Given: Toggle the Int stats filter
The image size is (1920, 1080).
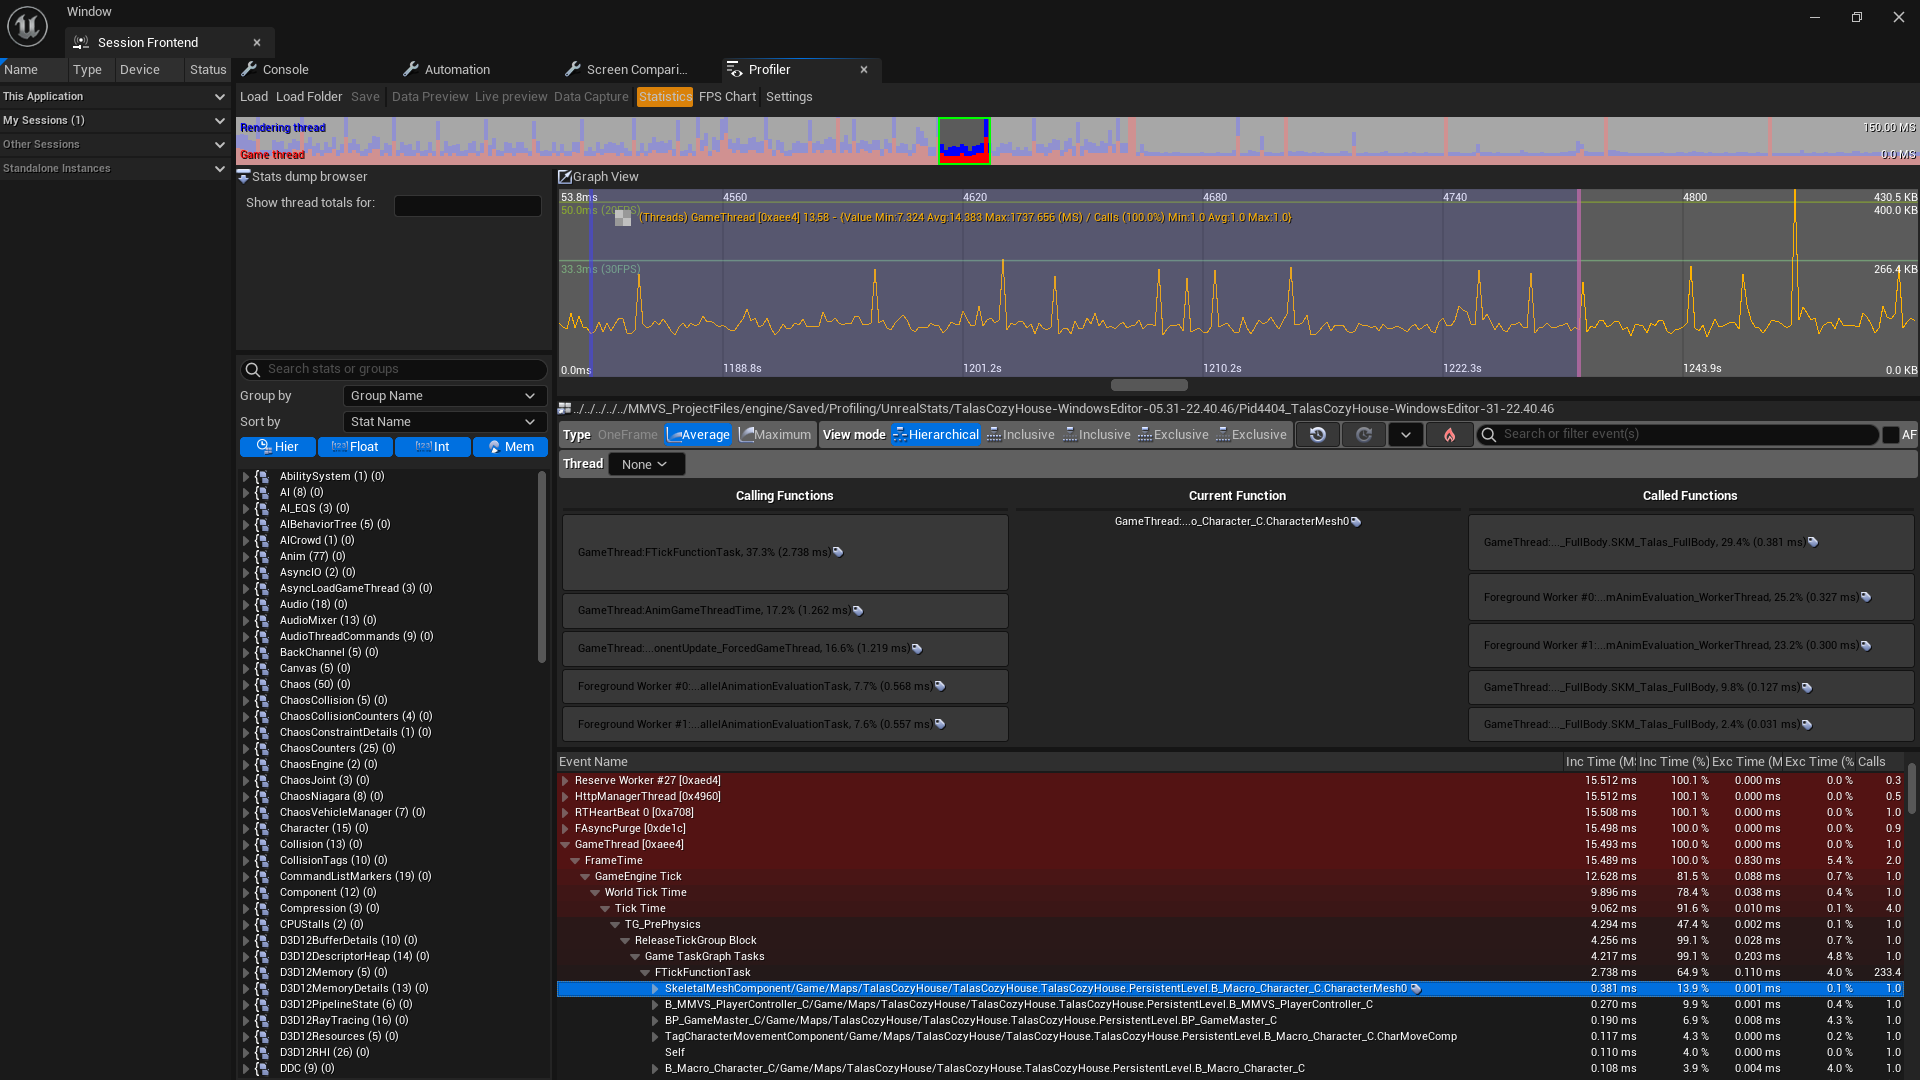Looking at the screenshot, I should tap(433, 447).
